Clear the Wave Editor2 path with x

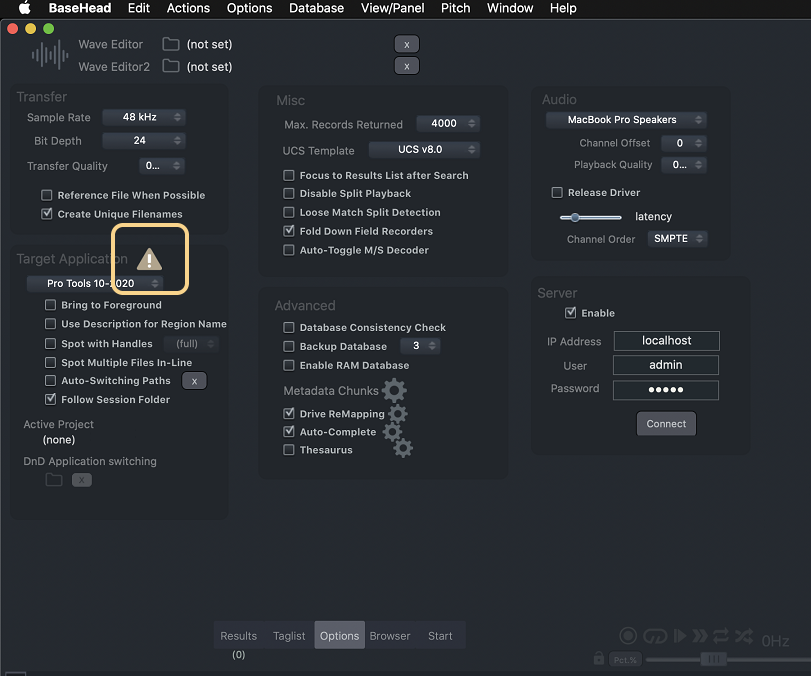(x=407, y=66)
